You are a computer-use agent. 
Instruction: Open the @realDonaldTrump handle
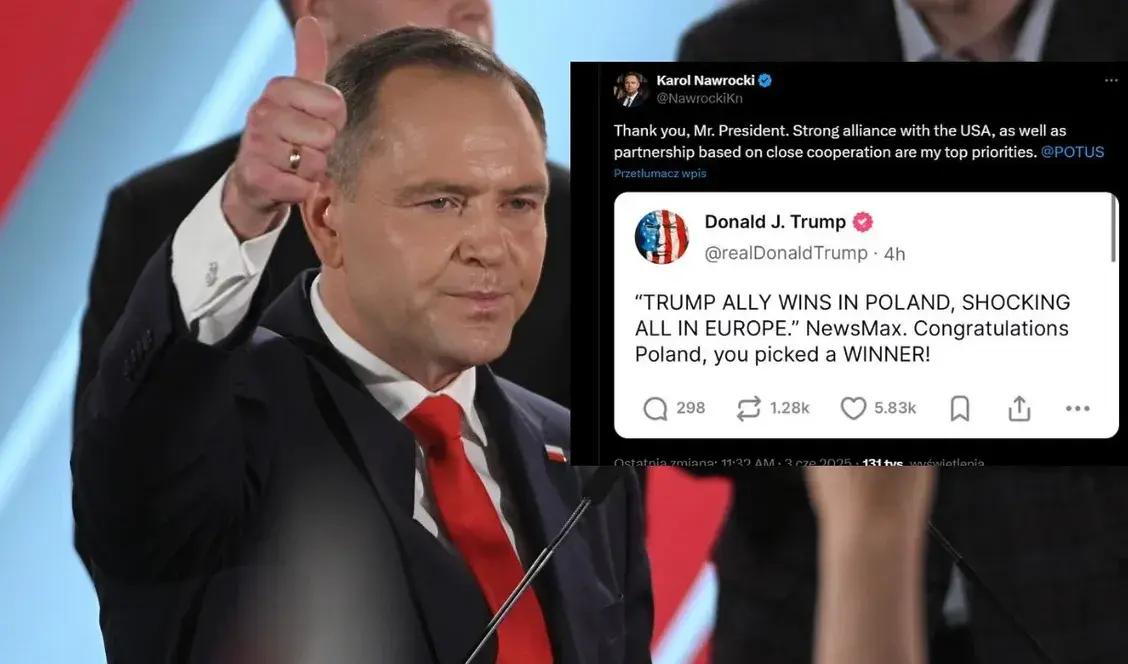click(786, 253)
